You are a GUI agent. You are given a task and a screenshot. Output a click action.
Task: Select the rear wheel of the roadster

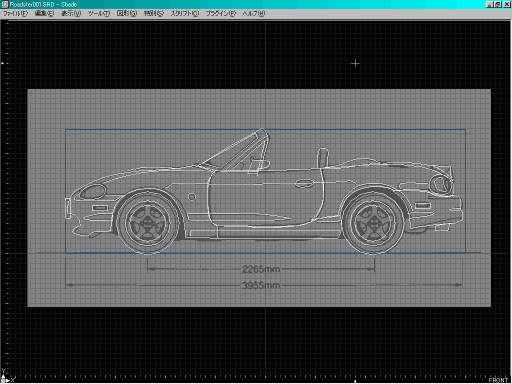point(374,223)
